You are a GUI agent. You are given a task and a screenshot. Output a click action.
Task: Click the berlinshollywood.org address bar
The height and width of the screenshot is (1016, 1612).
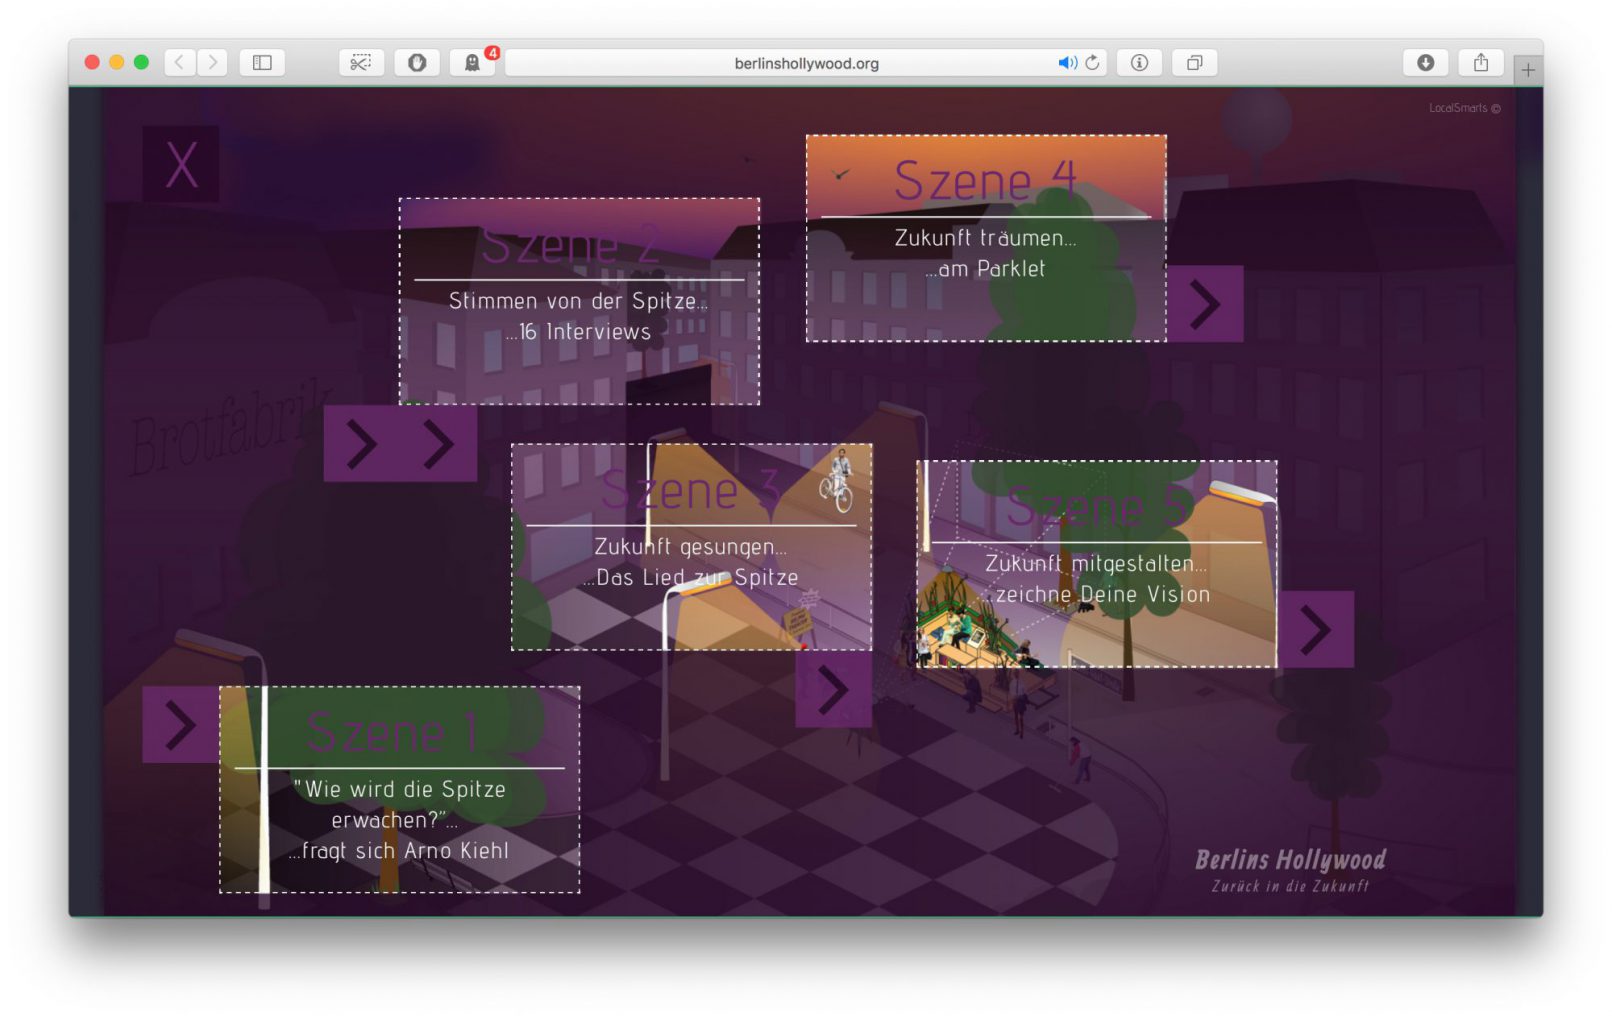point(806,63)
